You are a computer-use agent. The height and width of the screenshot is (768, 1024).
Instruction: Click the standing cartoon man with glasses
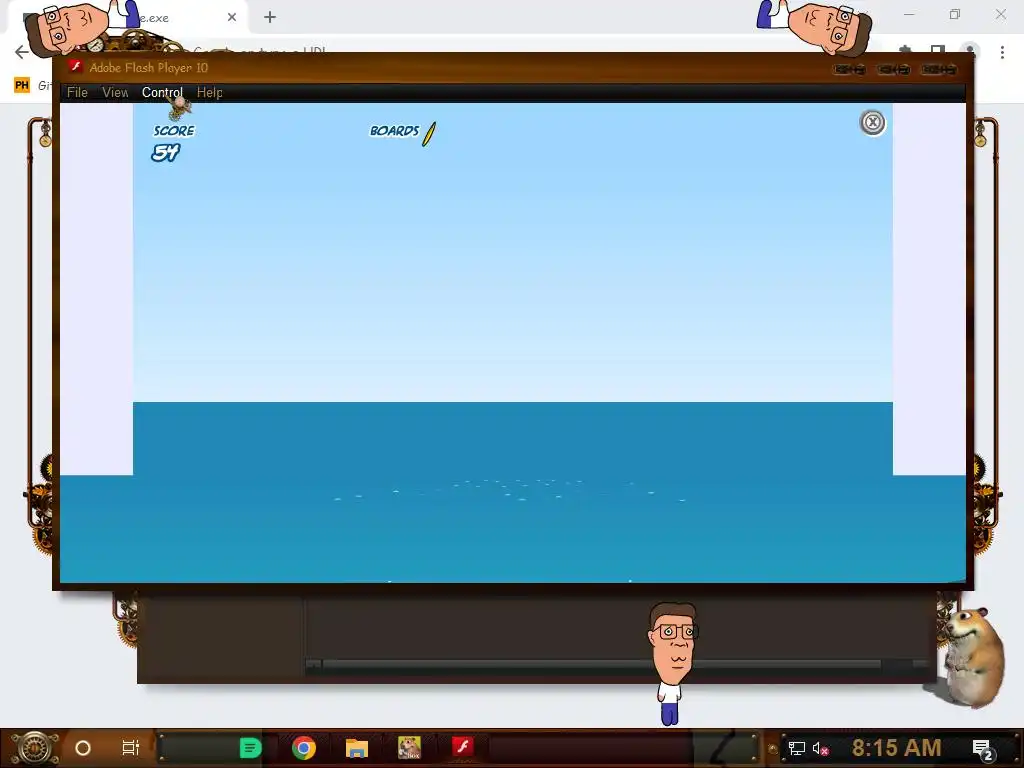click(x=673, y=663)
